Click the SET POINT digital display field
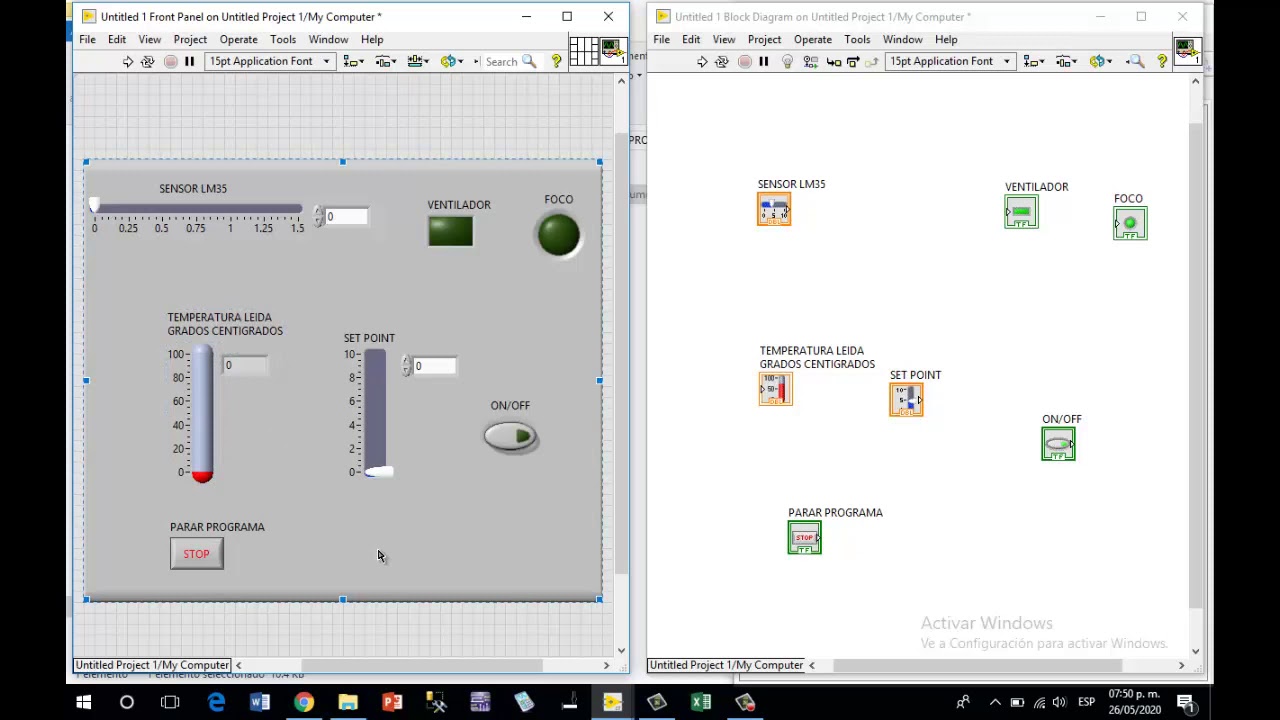Screen dimensions: 1280x720 434,366
